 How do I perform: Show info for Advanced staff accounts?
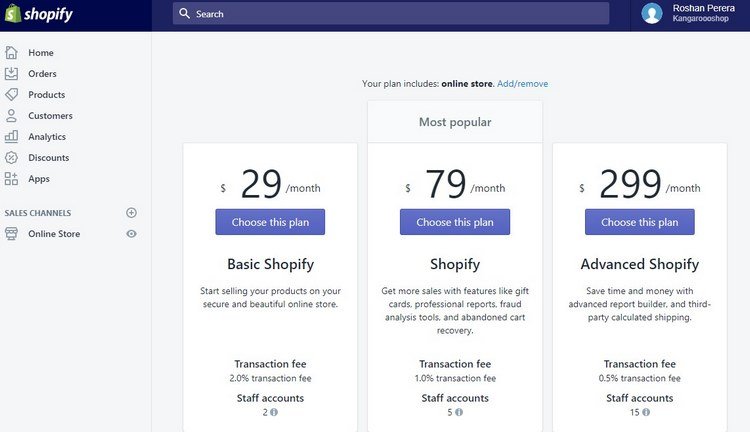coord(646,412)
